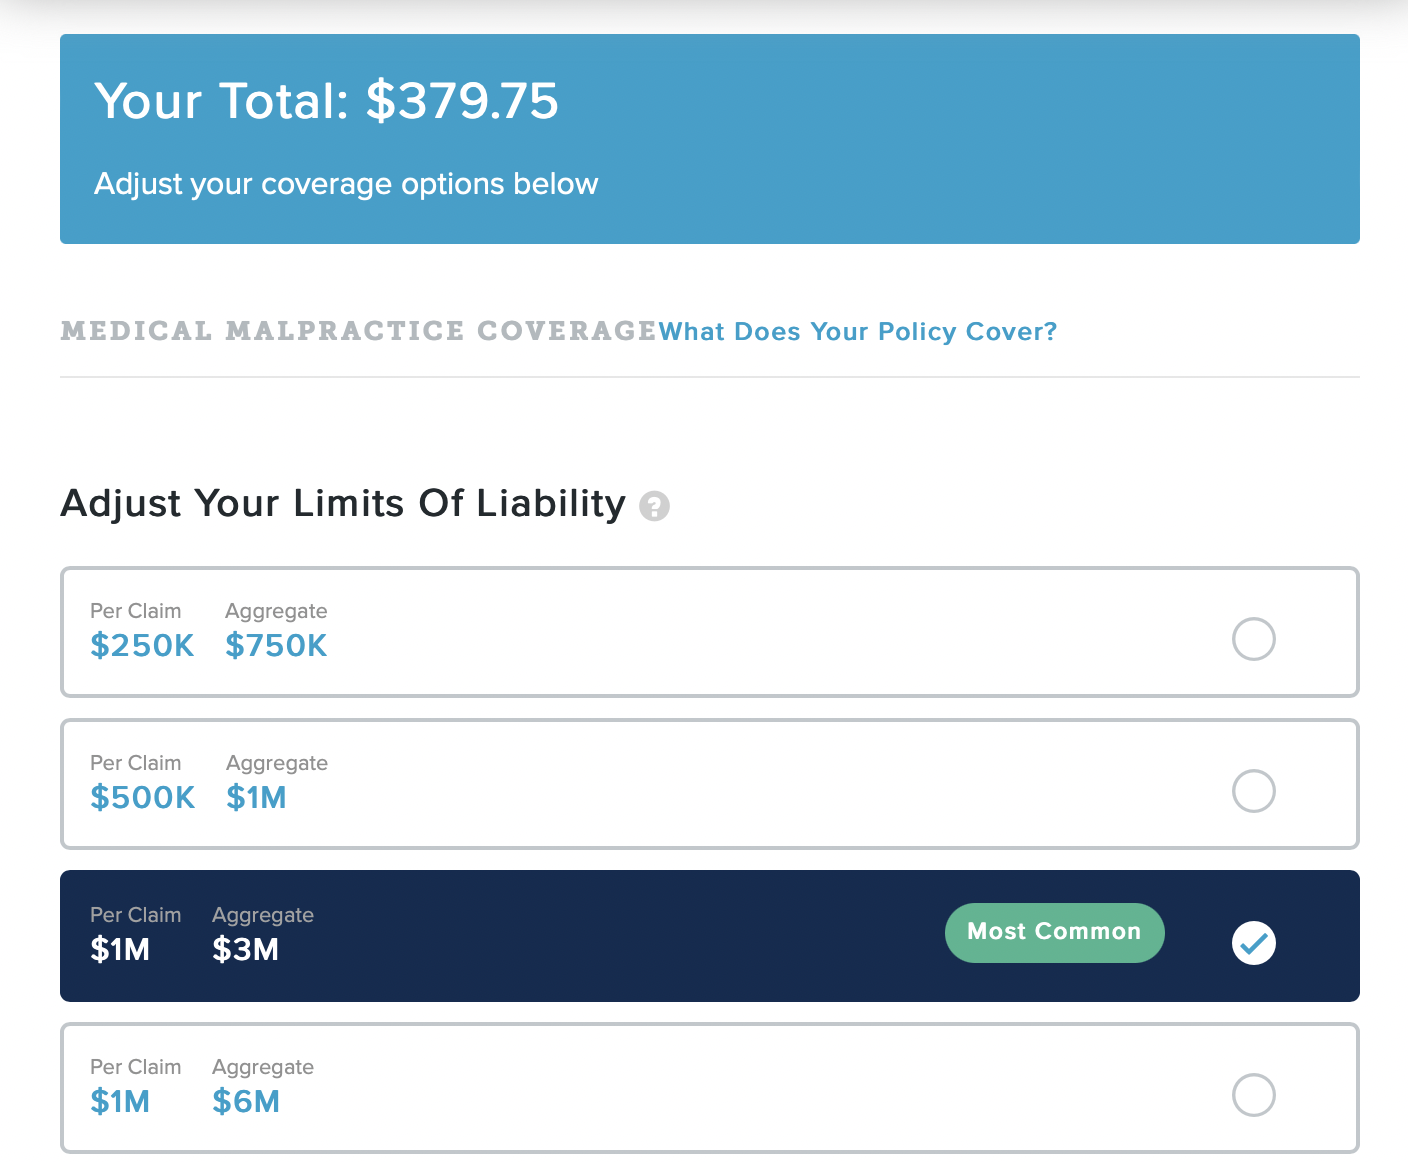Click the Your Total $379.75 heading
Screen dimensions: 1408x1162
click(x=326, y=101)
